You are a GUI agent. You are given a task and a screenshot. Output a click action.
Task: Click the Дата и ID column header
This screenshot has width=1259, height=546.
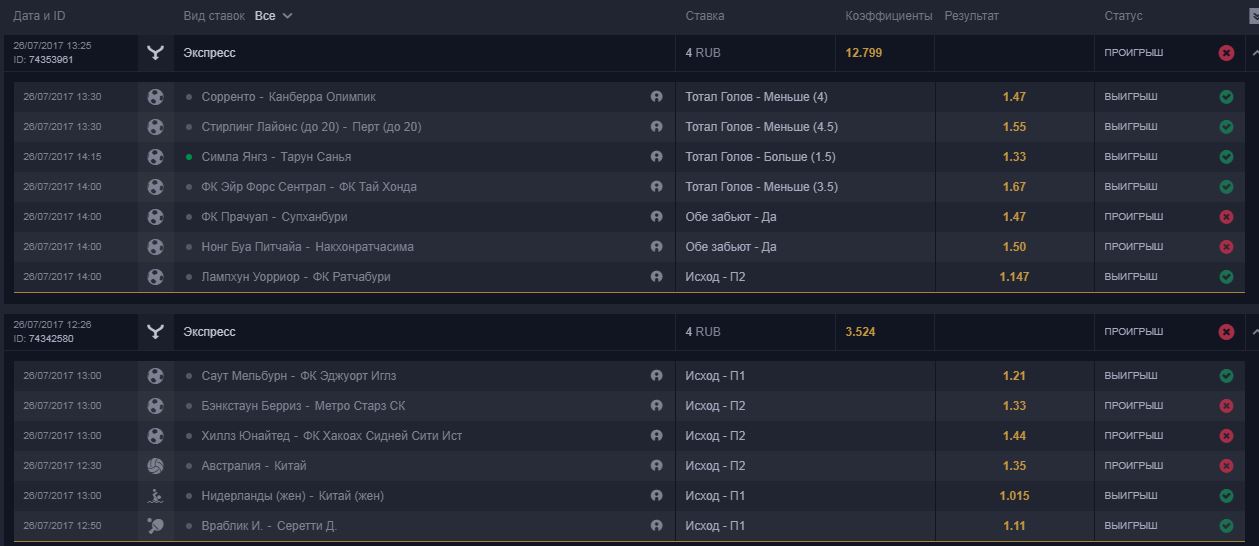(39, 16)
